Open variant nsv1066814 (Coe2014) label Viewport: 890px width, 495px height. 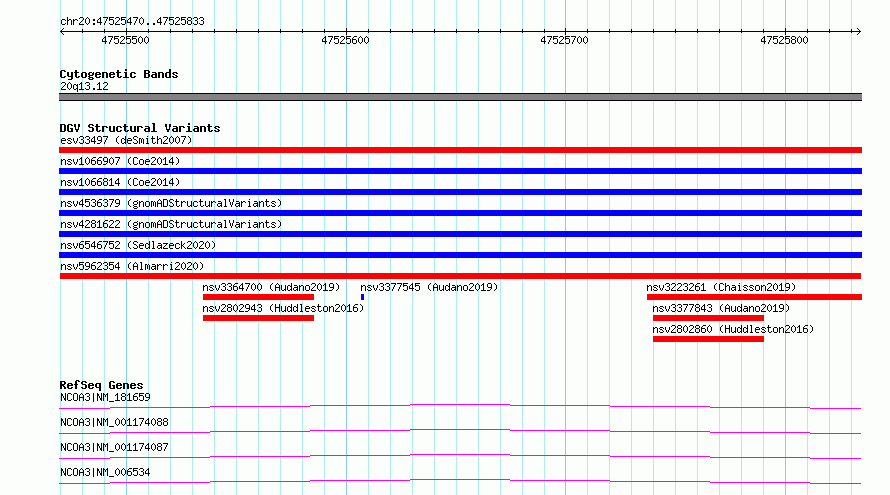coord(120,182)
